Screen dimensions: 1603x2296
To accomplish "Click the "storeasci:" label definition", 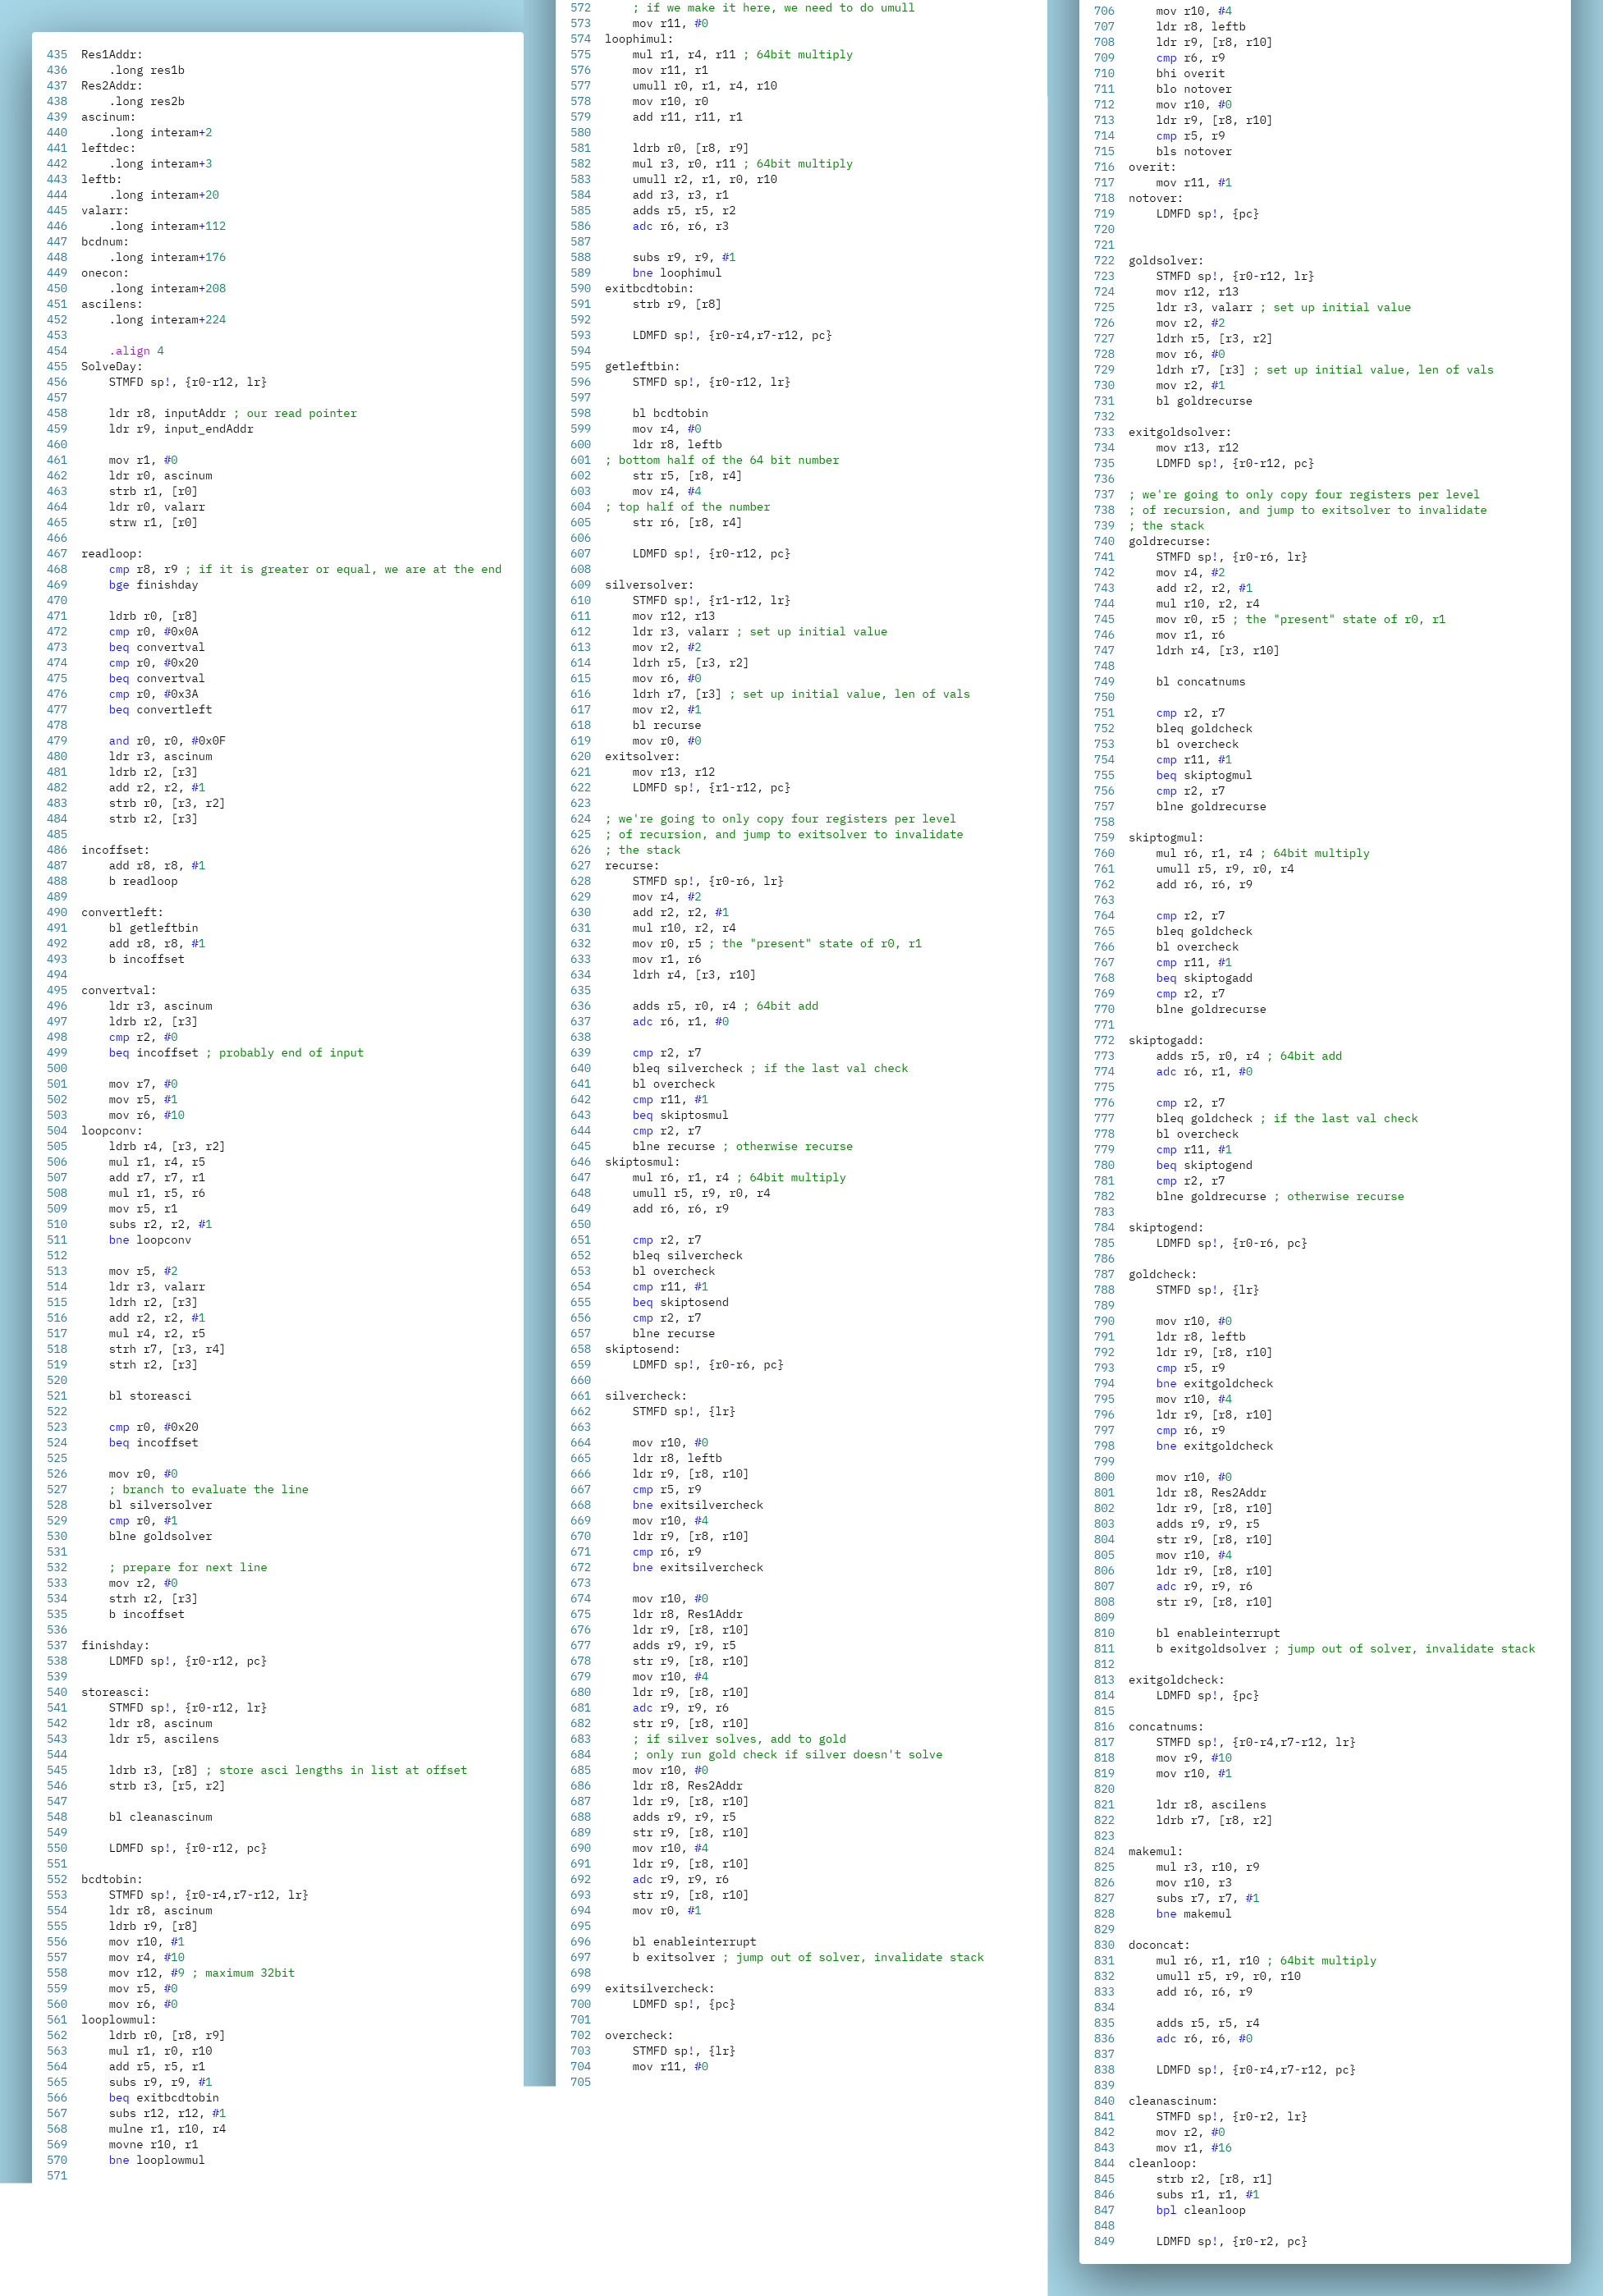I will pyautogui.click(x=115, y=1693).
